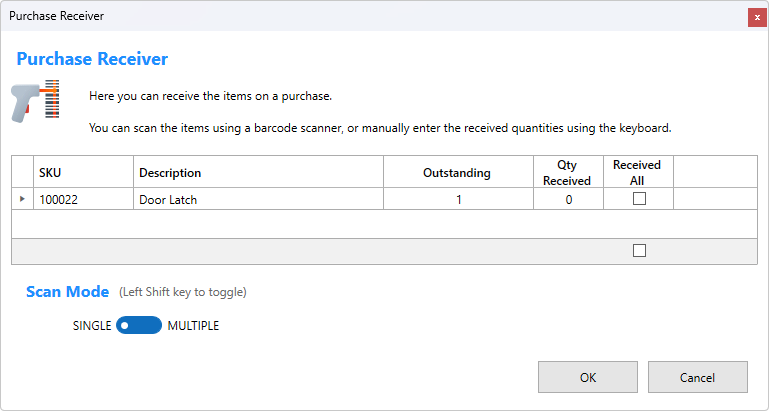Sort by the SKU column header
Viewport: 769px width, 411px height.
pos(83,172)
